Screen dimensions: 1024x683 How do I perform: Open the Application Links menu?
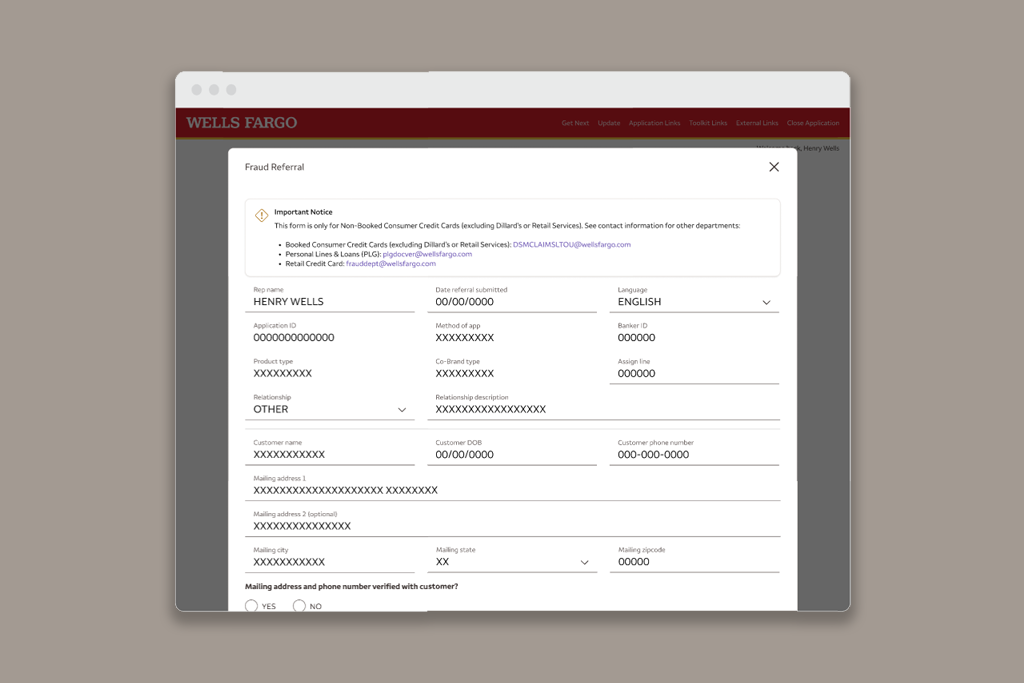coord(654,123)
